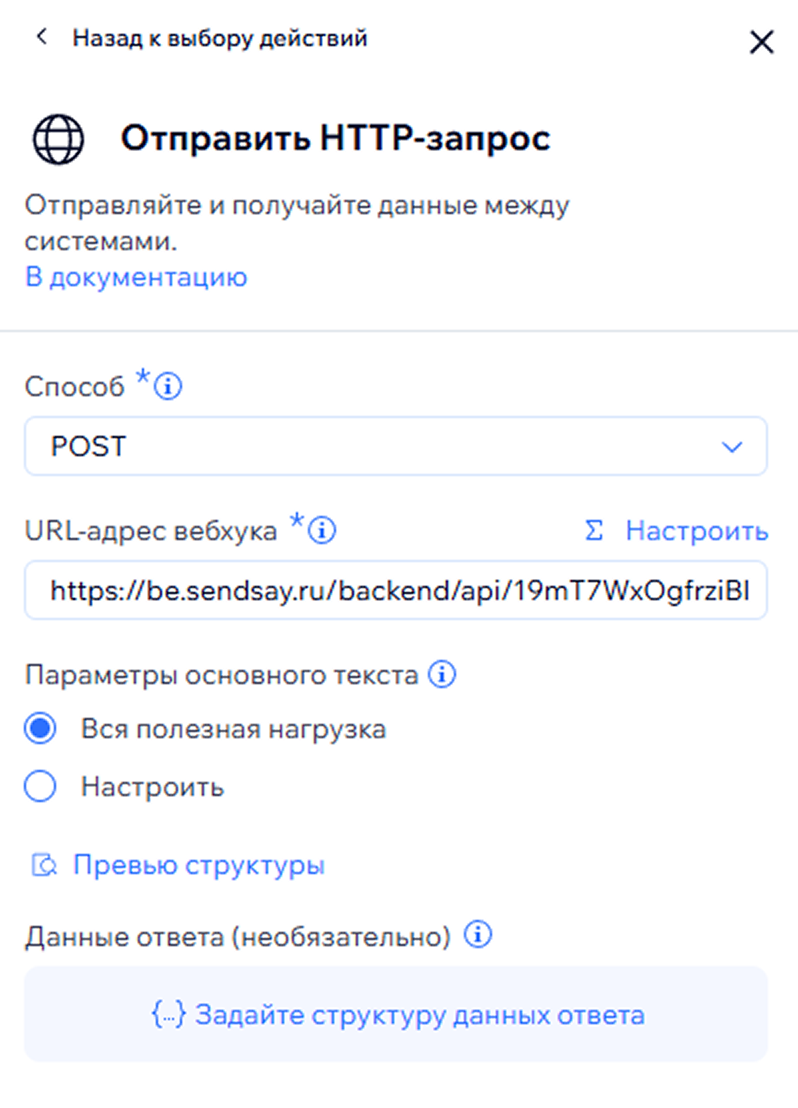
Task: Click the structure preview magnifier icon
Action: (43, 865)
